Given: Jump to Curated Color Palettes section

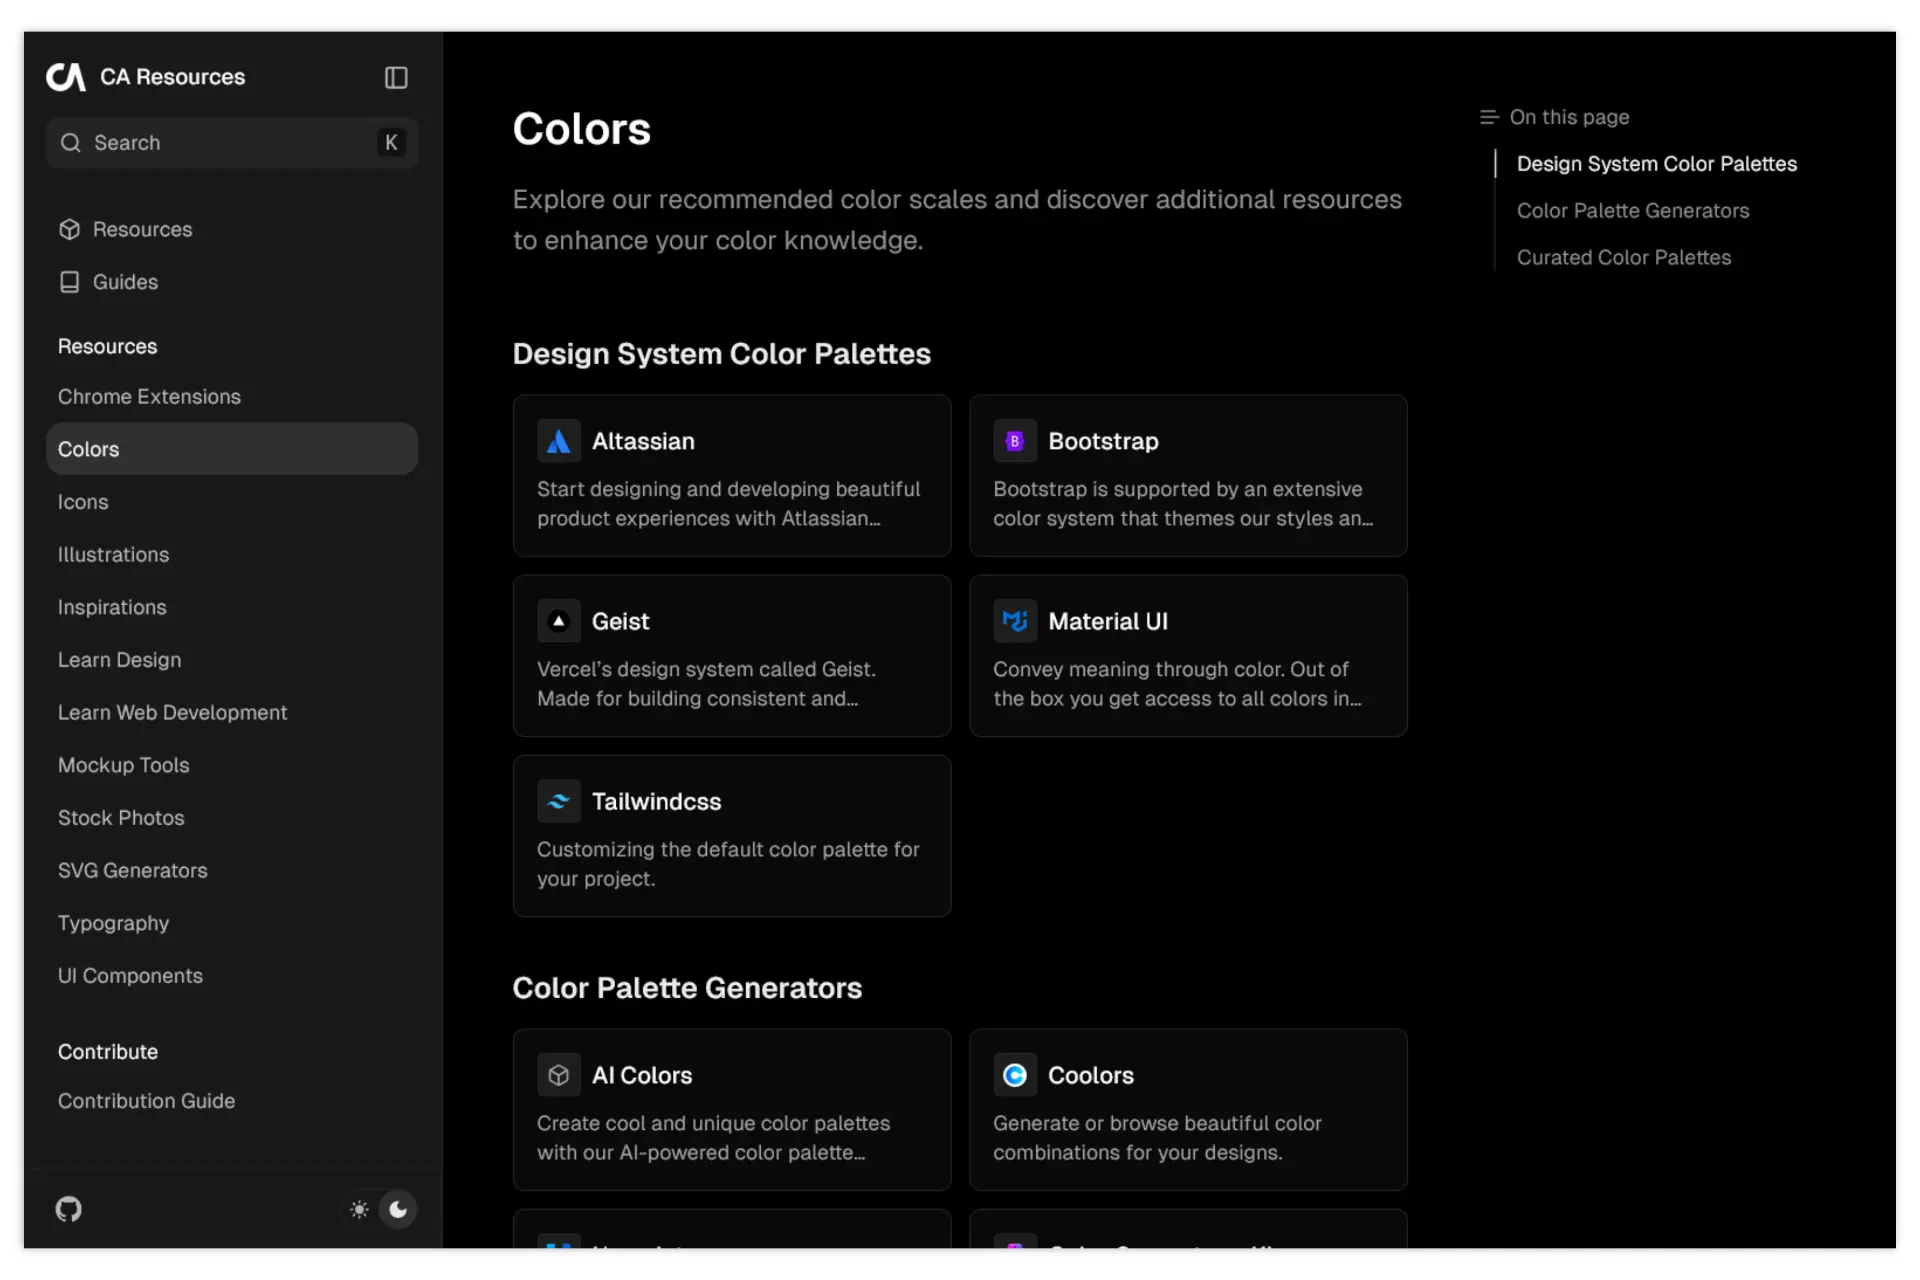Looking at the screenshot, I should [1623, 258].
